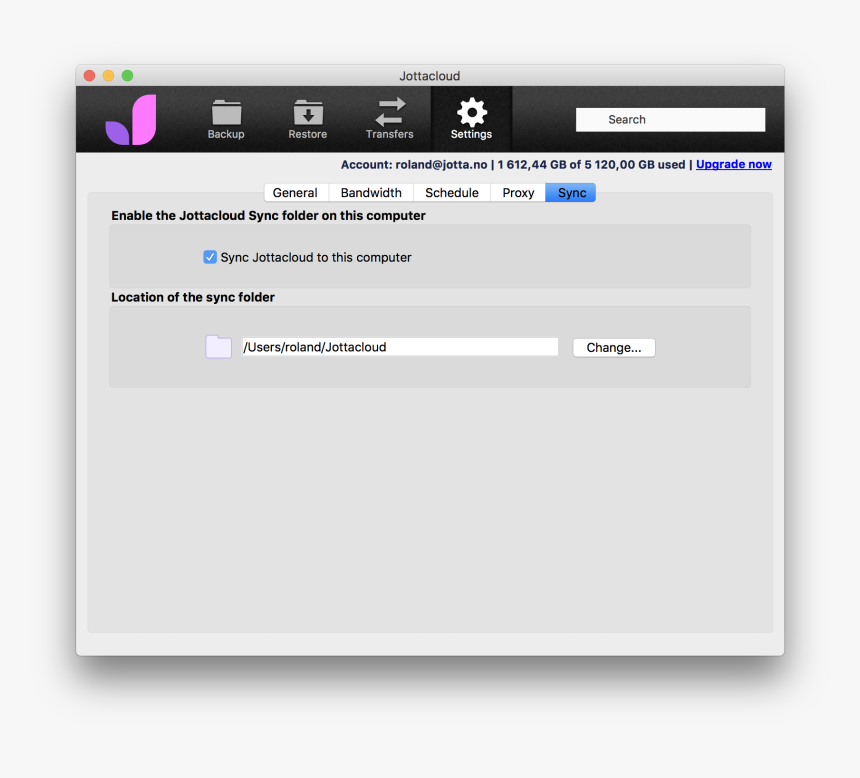The image size is (860, 778).
Task: Click inside the Search box
Action: (x=670, y=119)
